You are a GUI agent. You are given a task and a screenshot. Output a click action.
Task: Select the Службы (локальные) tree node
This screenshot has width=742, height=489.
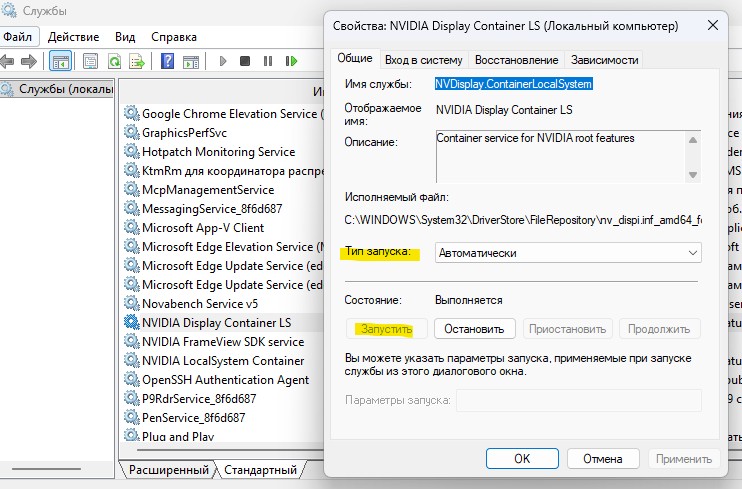(x=57, y=89)
